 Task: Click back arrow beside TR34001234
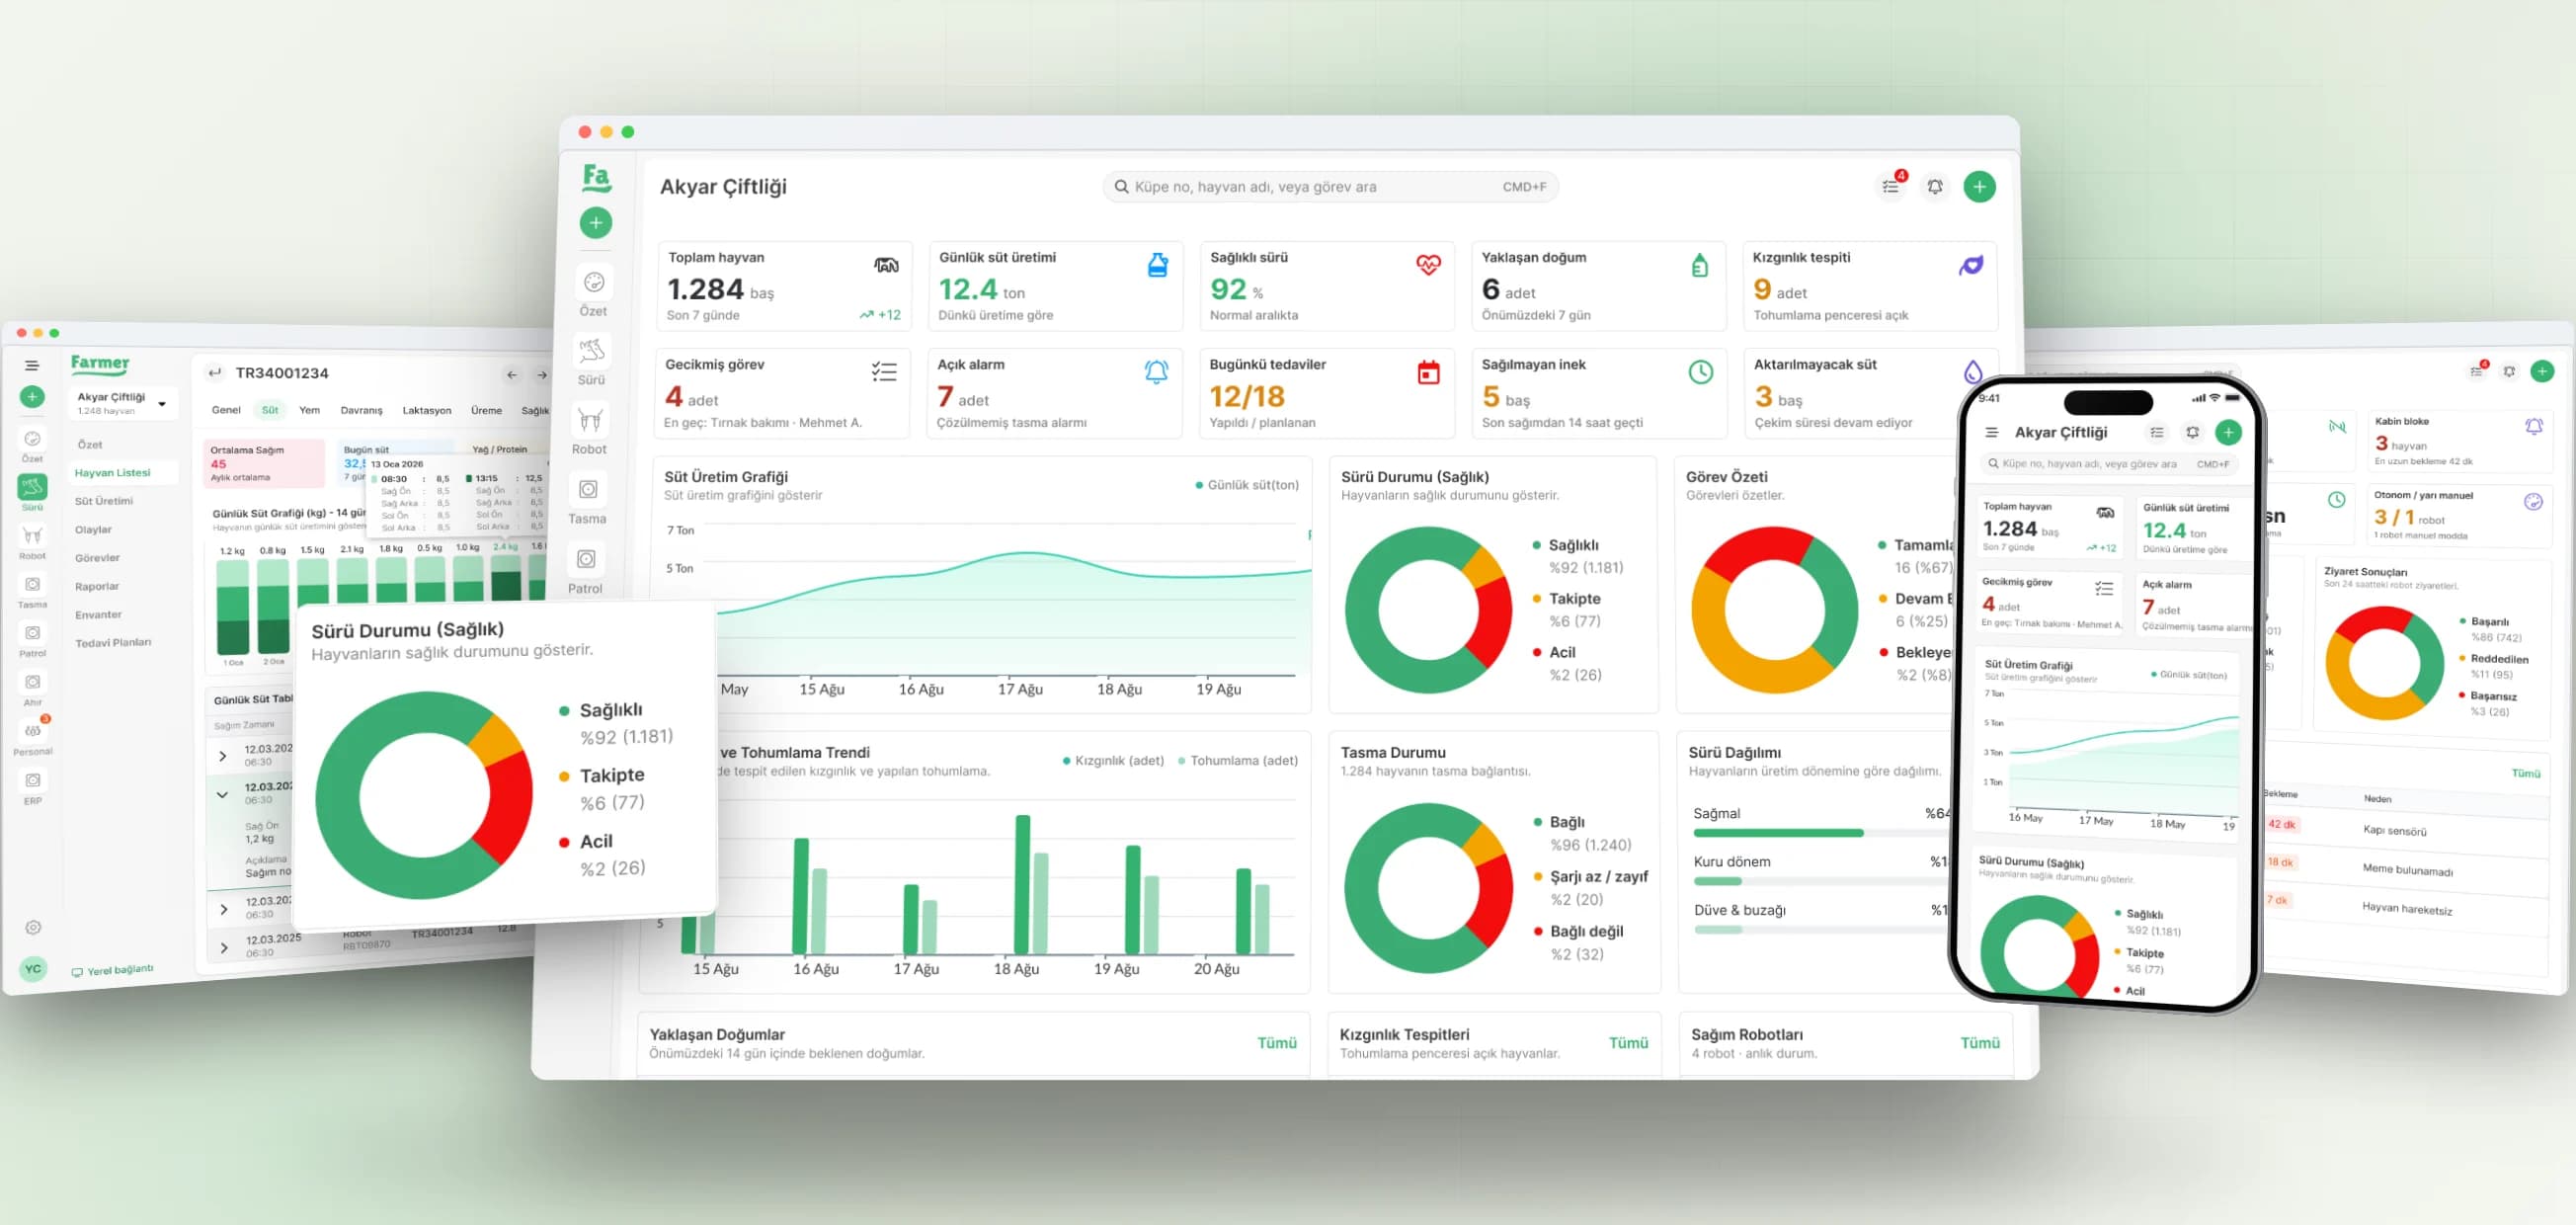[x=214, y=373]
